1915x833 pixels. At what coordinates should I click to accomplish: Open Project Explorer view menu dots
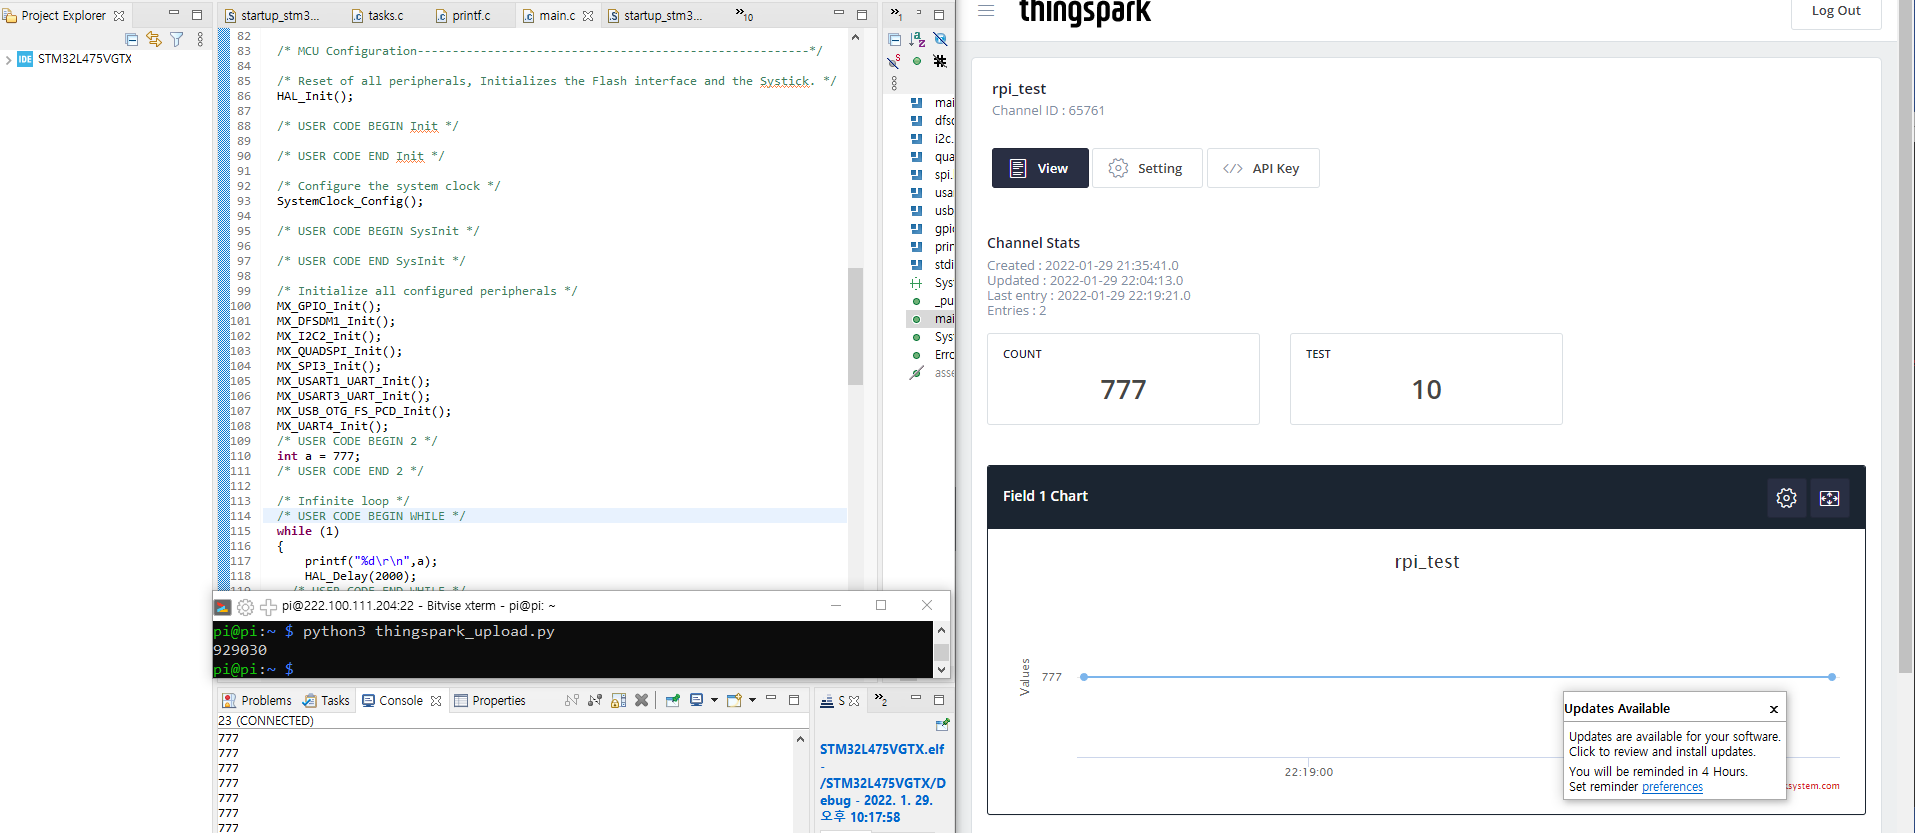(x=200, y=39)
